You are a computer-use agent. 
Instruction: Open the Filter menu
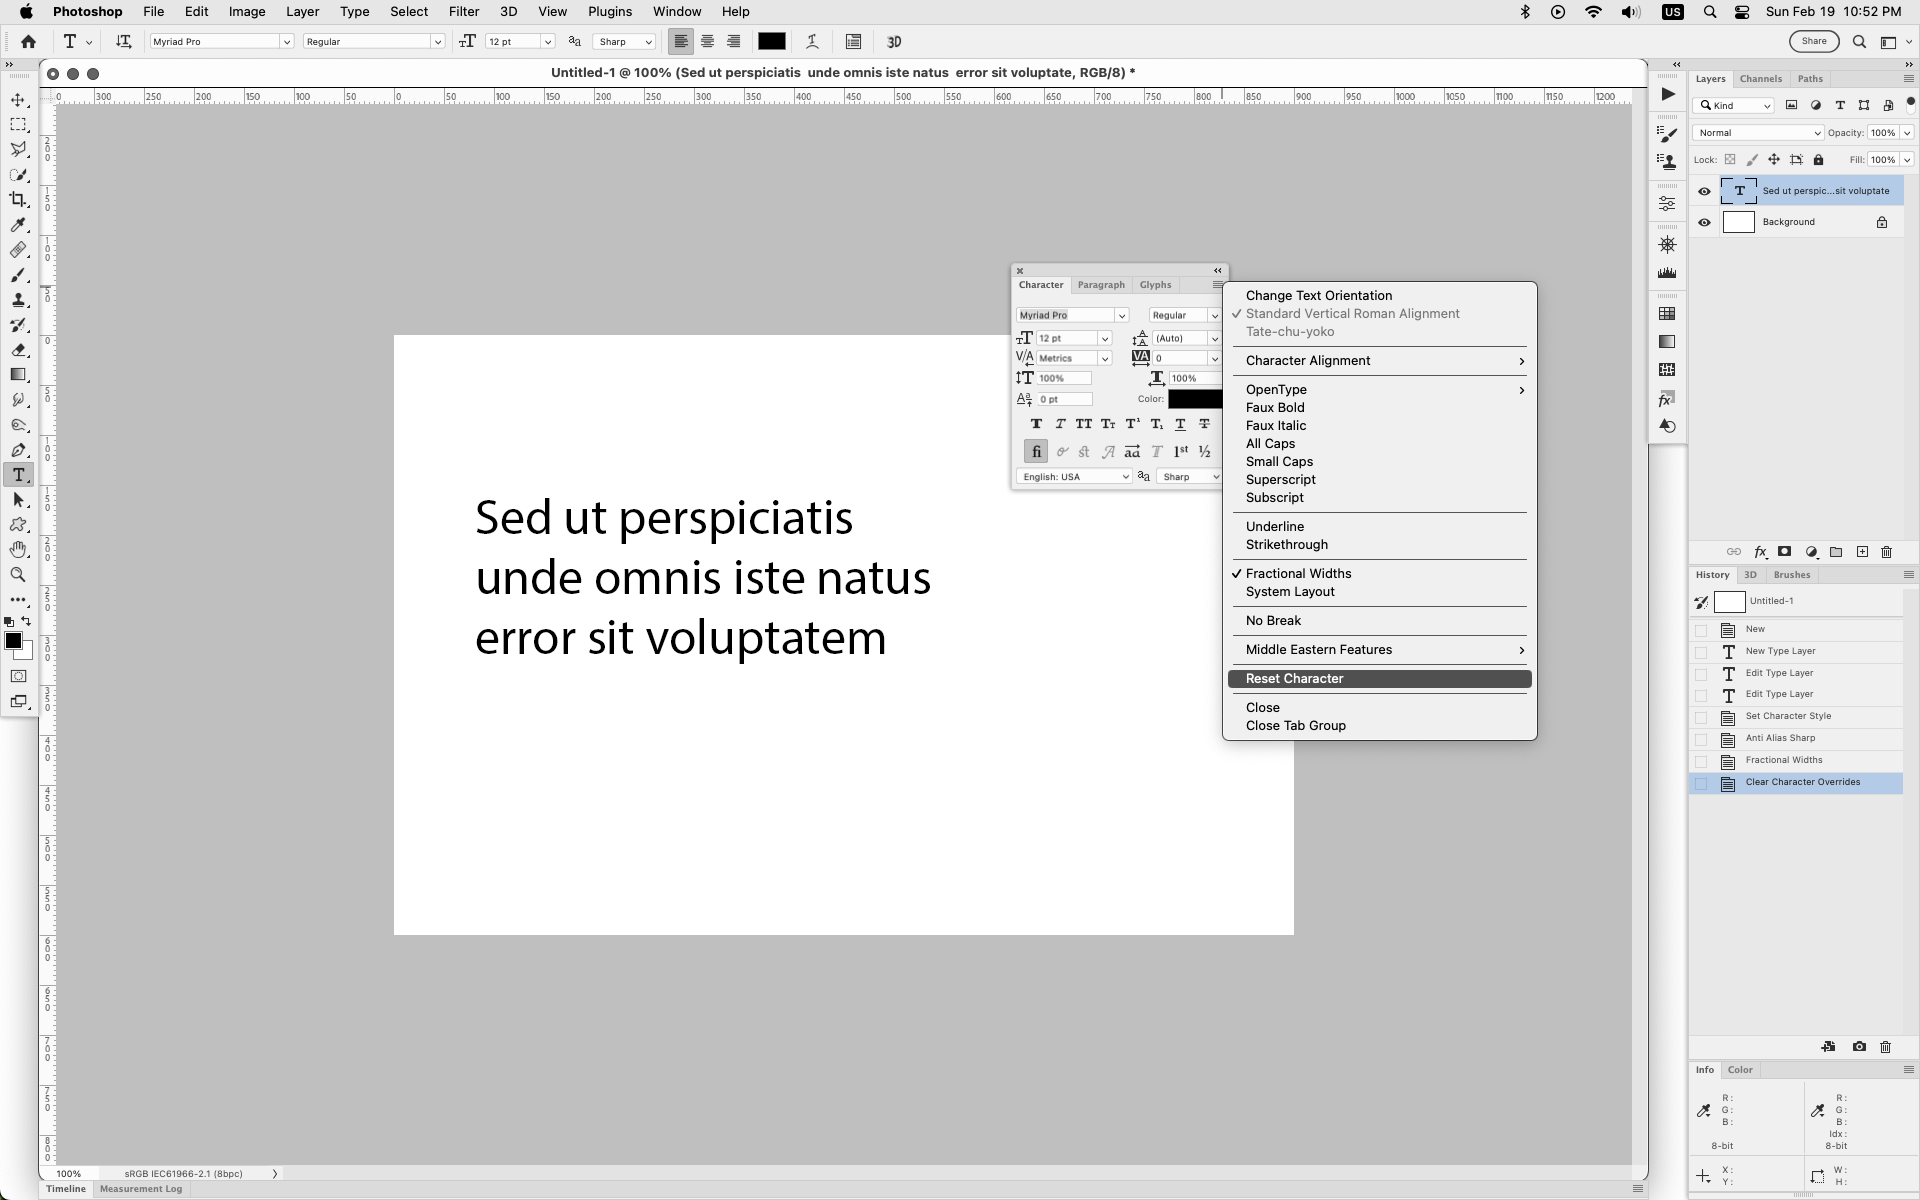(x=463, y=11)
